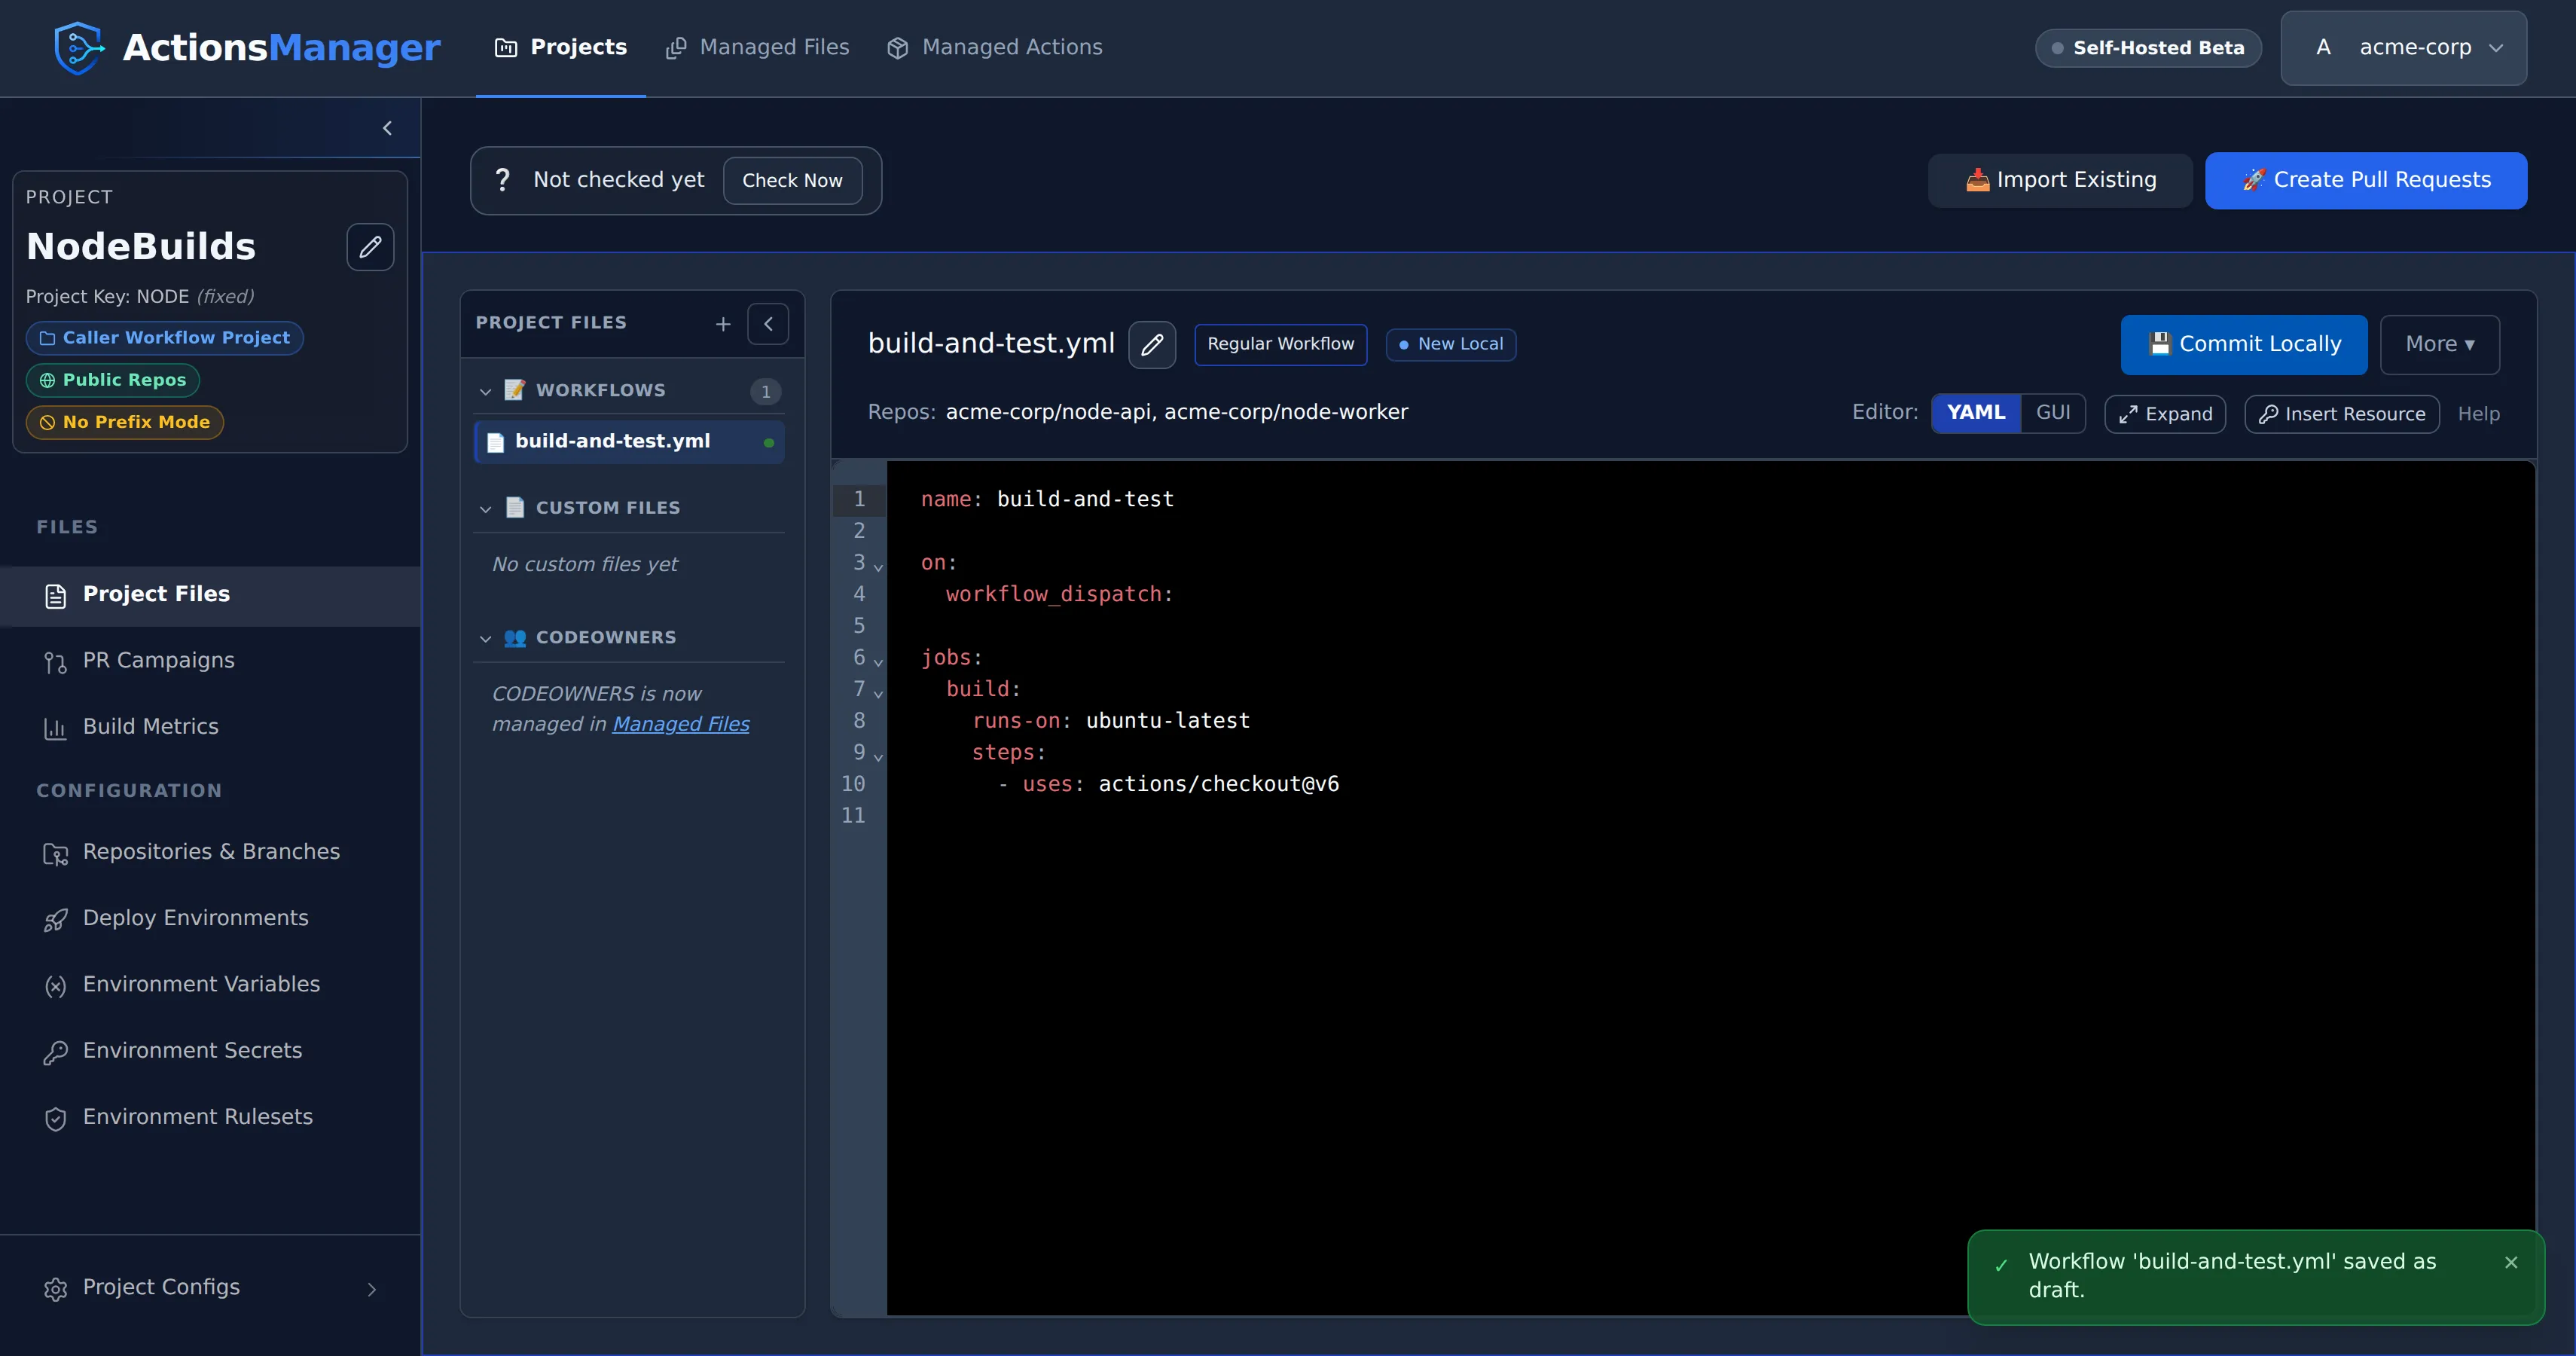
Task: Open the More dropdown menu
Action: pos(2439,344)
